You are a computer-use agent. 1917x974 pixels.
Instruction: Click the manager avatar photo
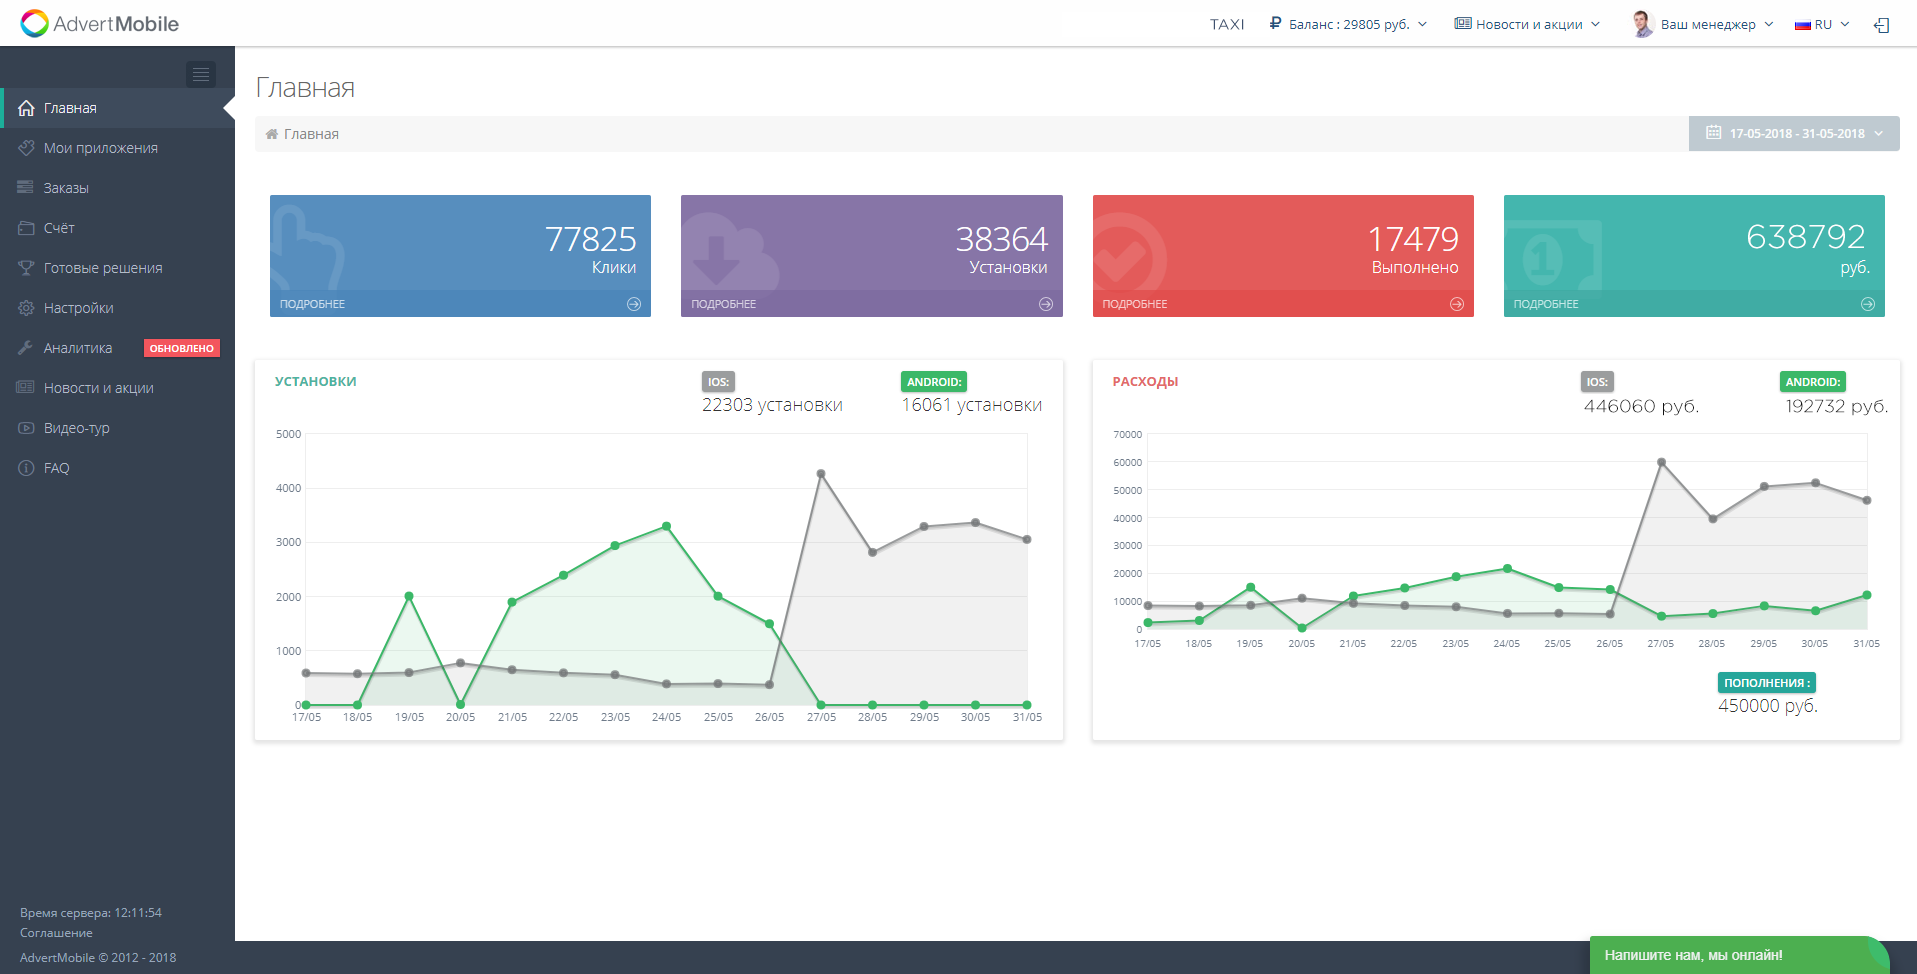click(1642, 24)
